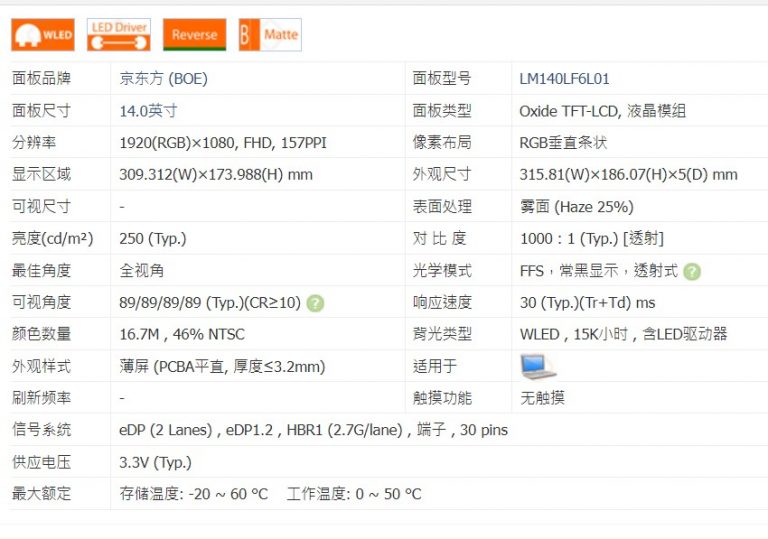Select outline size 315.81(W)×186.07(H)×5(D) mm
768x539 pixels.
628,174
